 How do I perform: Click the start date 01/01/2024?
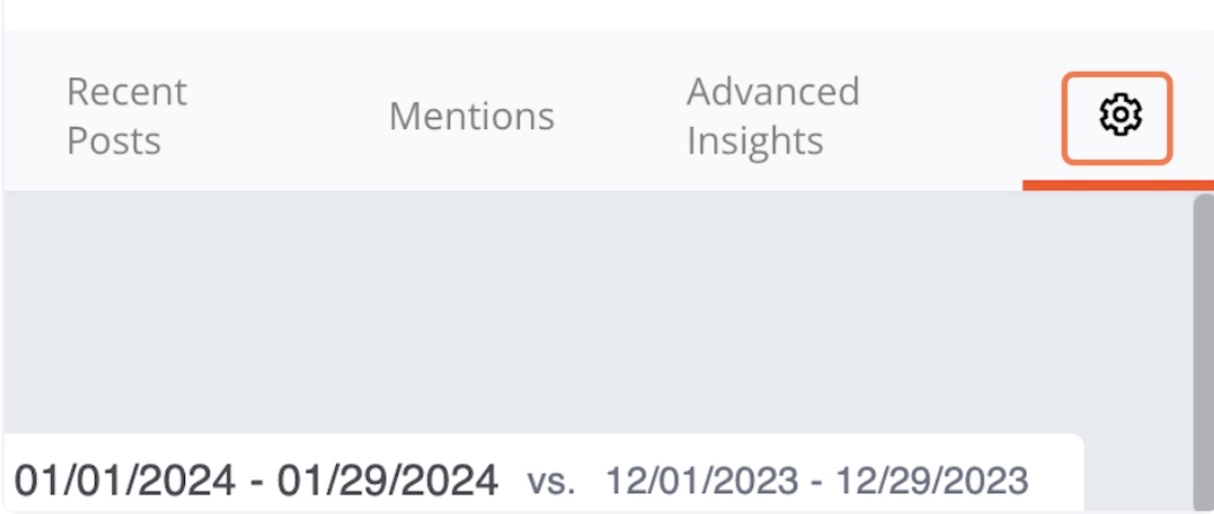click(125, 480)
